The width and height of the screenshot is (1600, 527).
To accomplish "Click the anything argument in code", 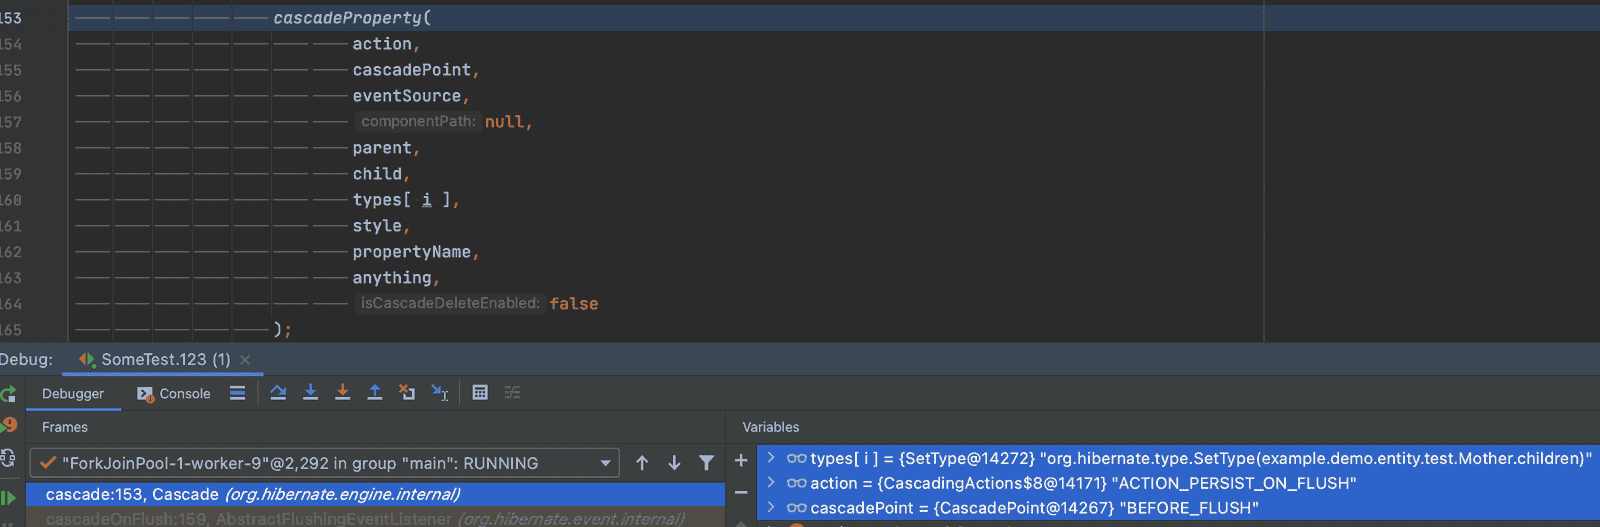I will pyautogui.click(x=392, y=278).
